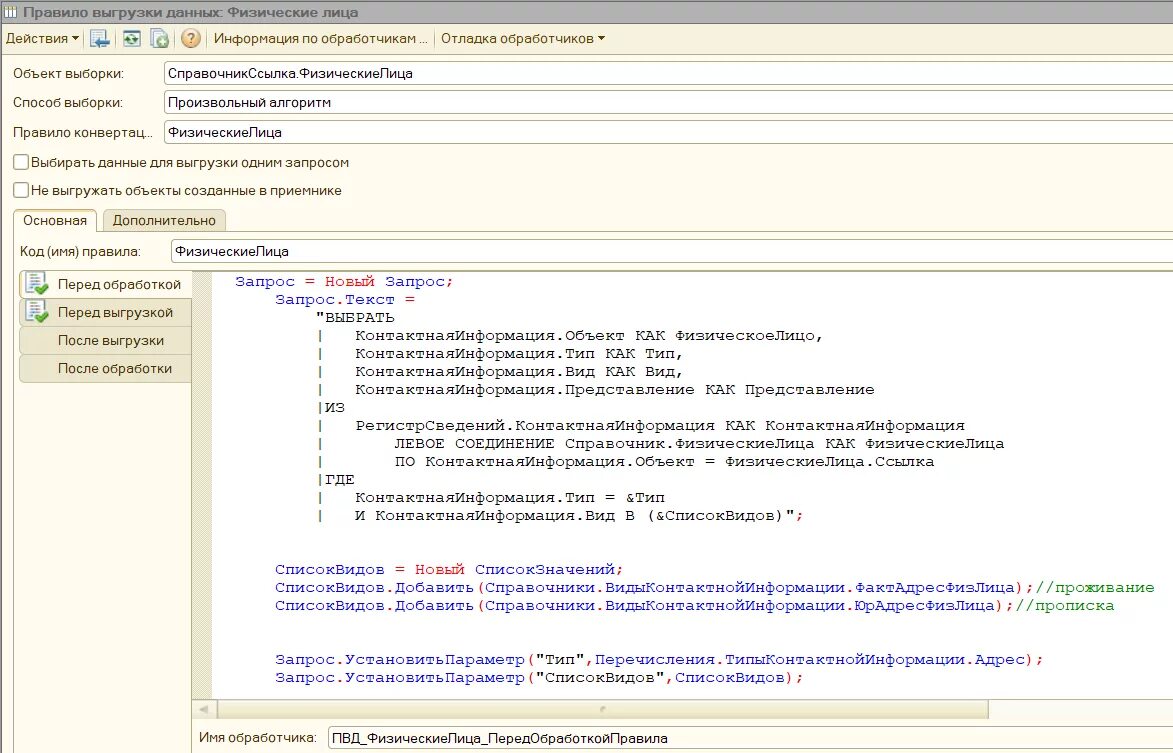1173x753 pixels.
Task: Click the Код (имя) правила field
Action: coord(672,251)
